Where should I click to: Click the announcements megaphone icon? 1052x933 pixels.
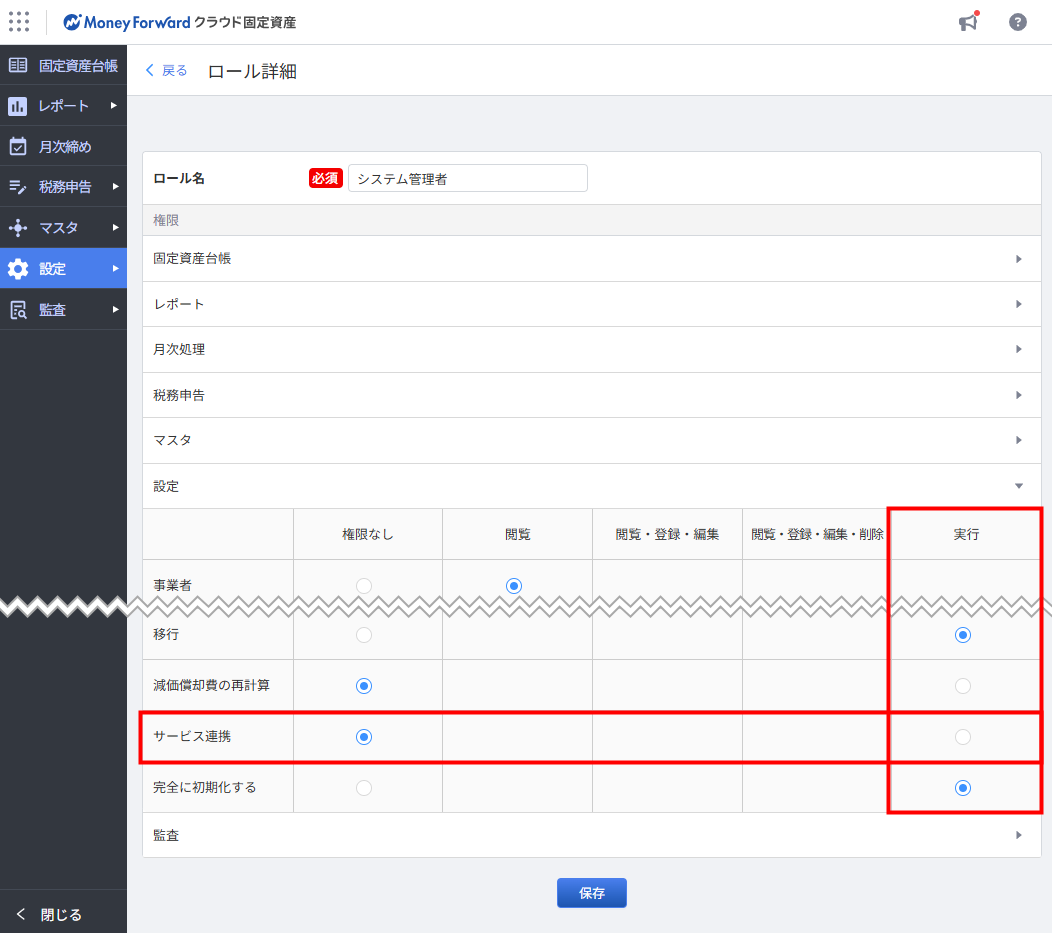pyautogui.click(x=967, y=22)
